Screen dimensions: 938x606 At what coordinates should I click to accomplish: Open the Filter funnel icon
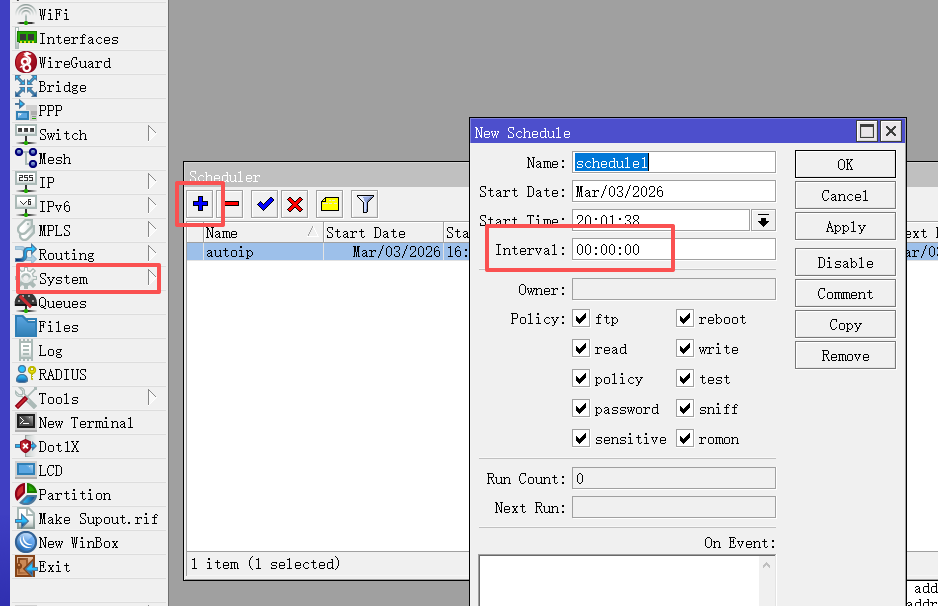365,204
